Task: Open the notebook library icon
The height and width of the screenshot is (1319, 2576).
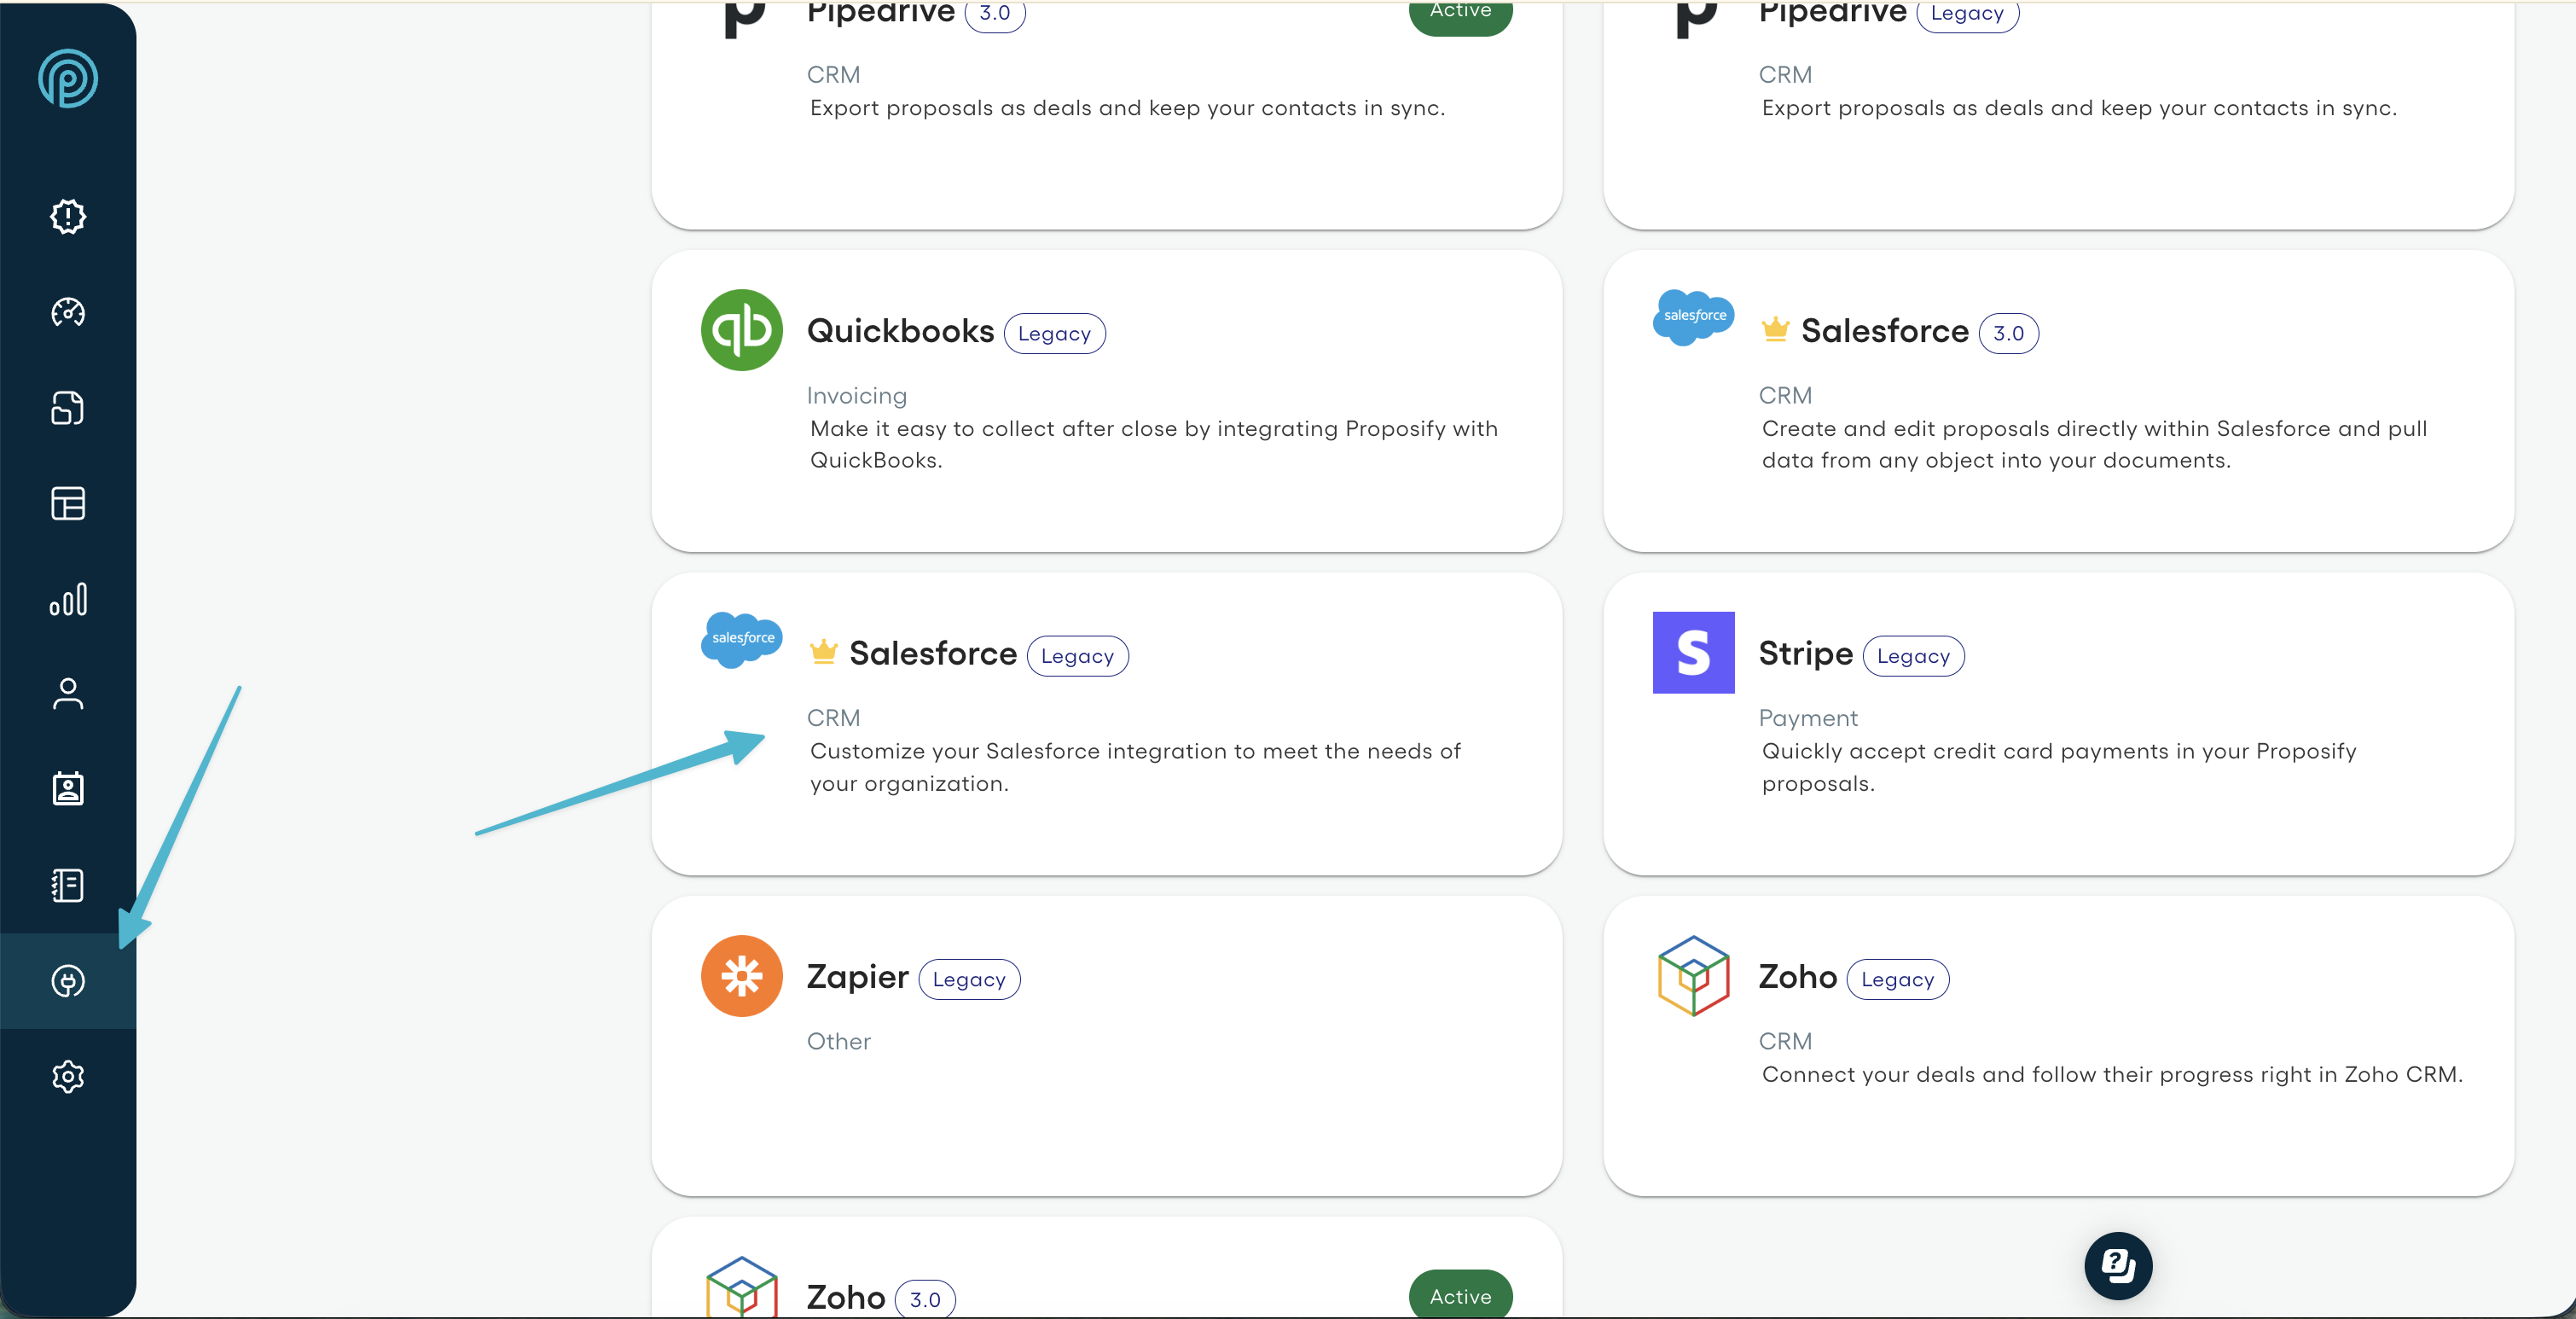Action: [x=68, y=885]
